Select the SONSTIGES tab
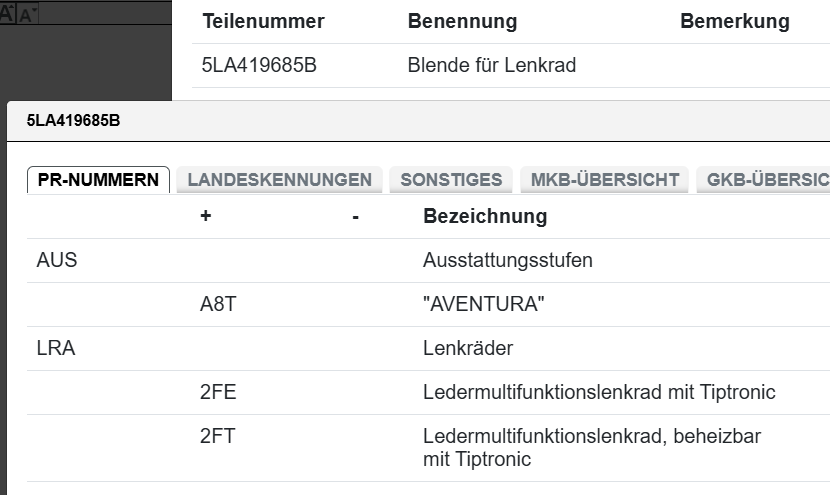 451,180
